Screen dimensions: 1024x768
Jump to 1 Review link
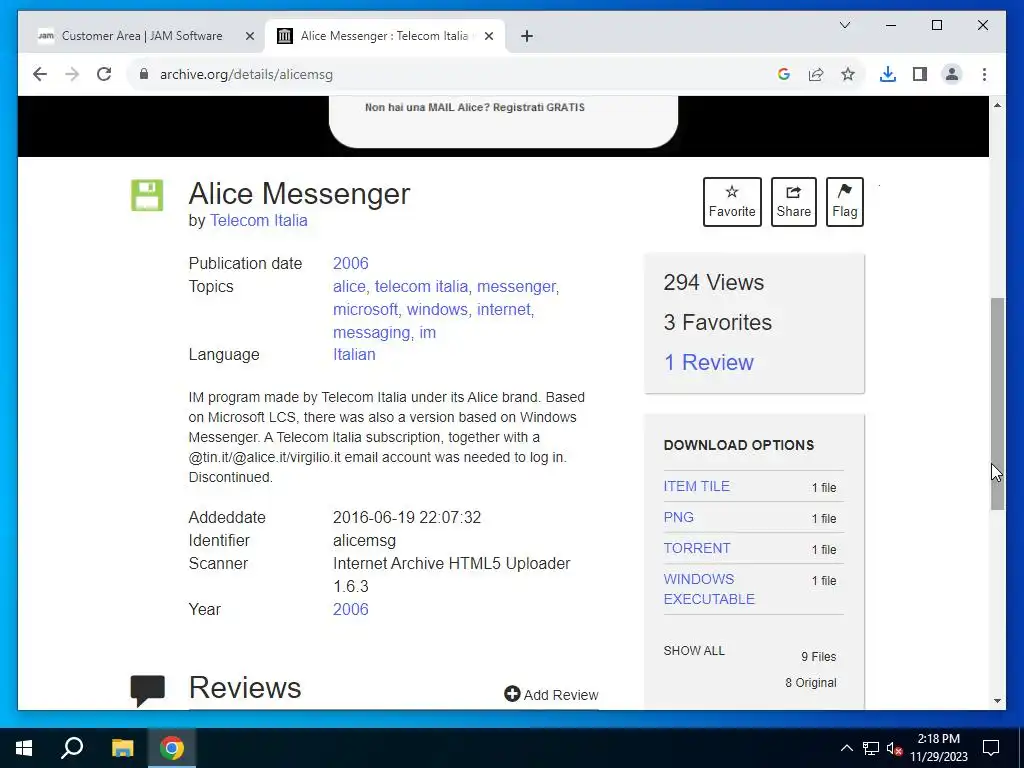[709, 362]
